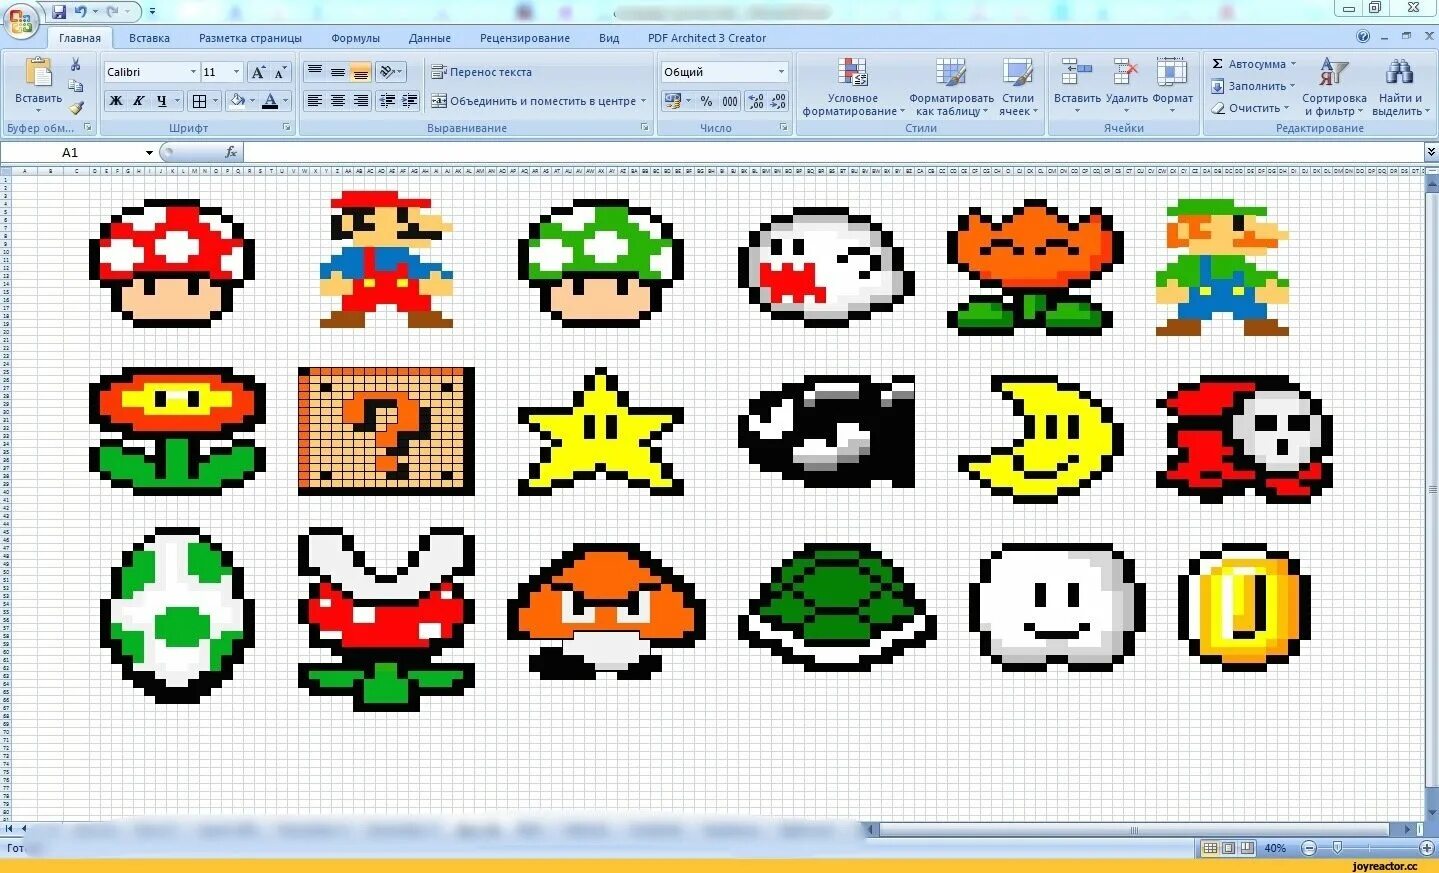Image resolution: width=1439 pixels, height=873 pixels.
Task: Open the Calibri font name dropdown
Action: tap(193, 72)
